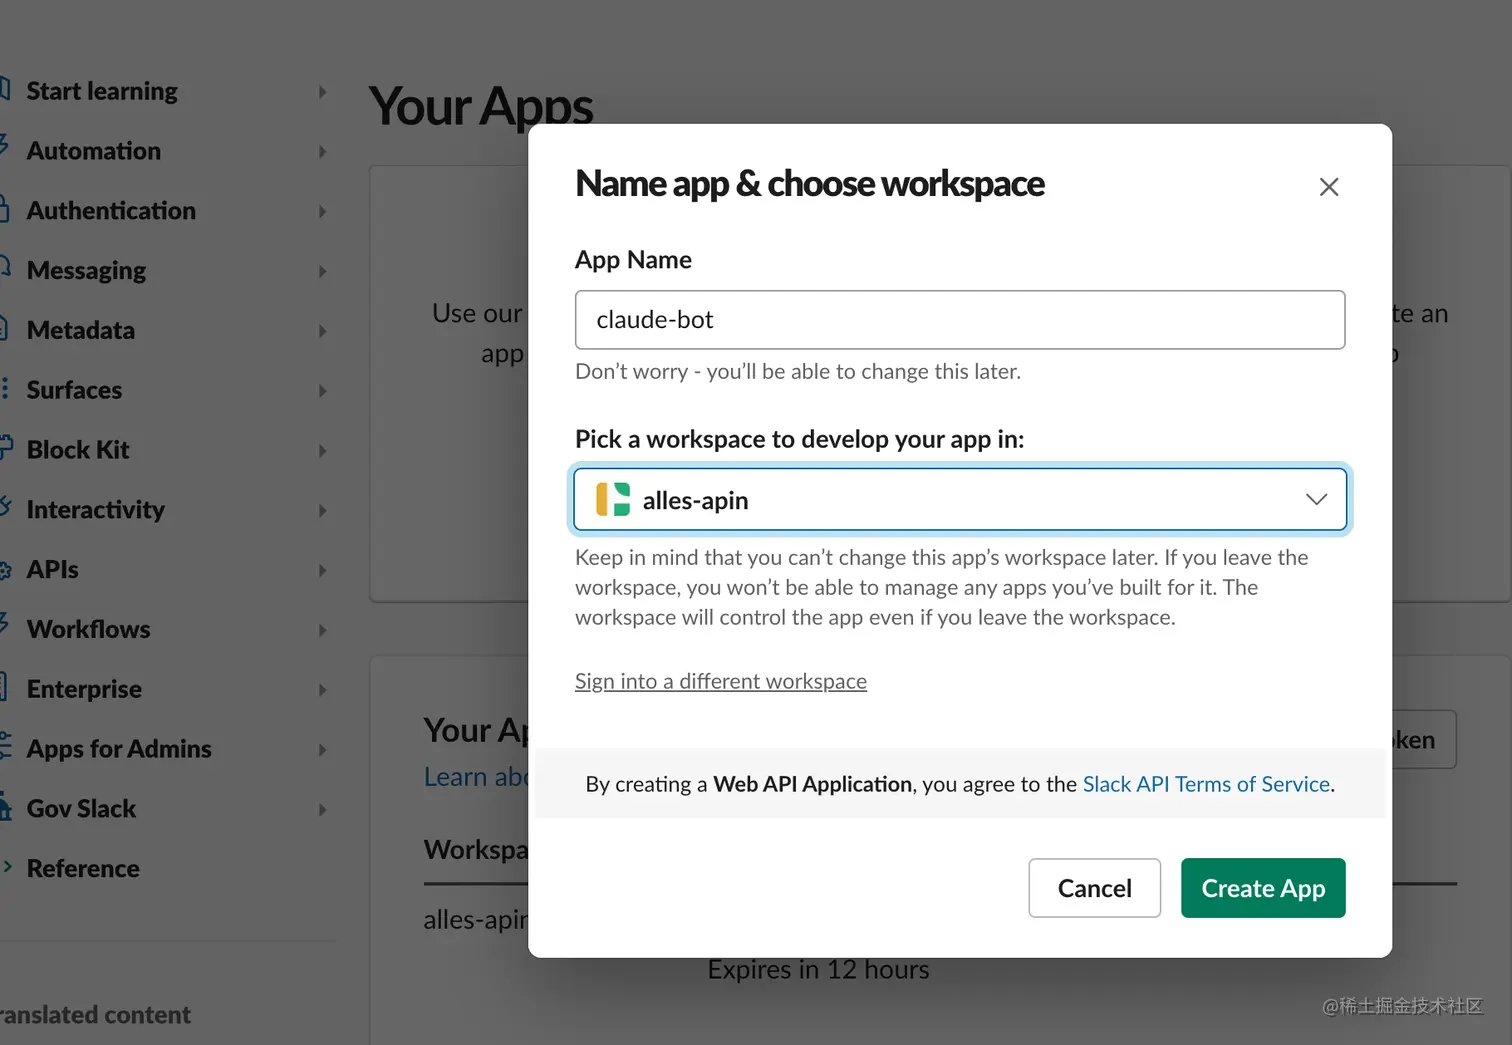This screenshot has height=1045, width=1512.
Task: Click the alles-apin workspace logo icon
Action: 613,499
